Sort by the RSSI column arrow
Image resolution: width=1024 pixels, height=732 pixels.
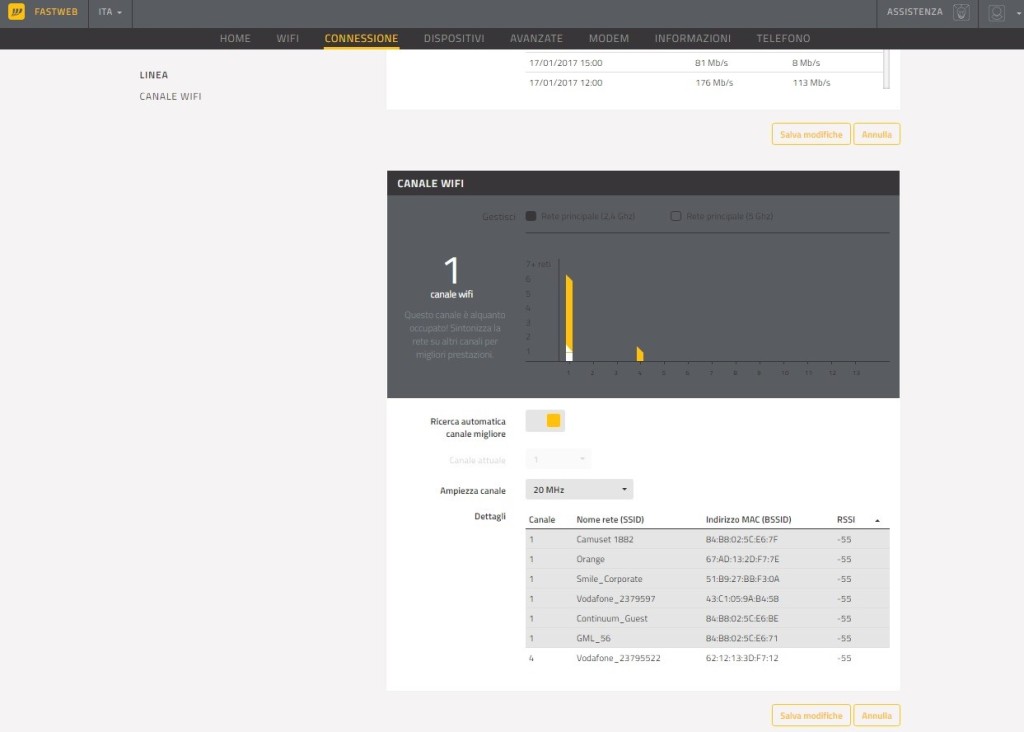(877, 520)
